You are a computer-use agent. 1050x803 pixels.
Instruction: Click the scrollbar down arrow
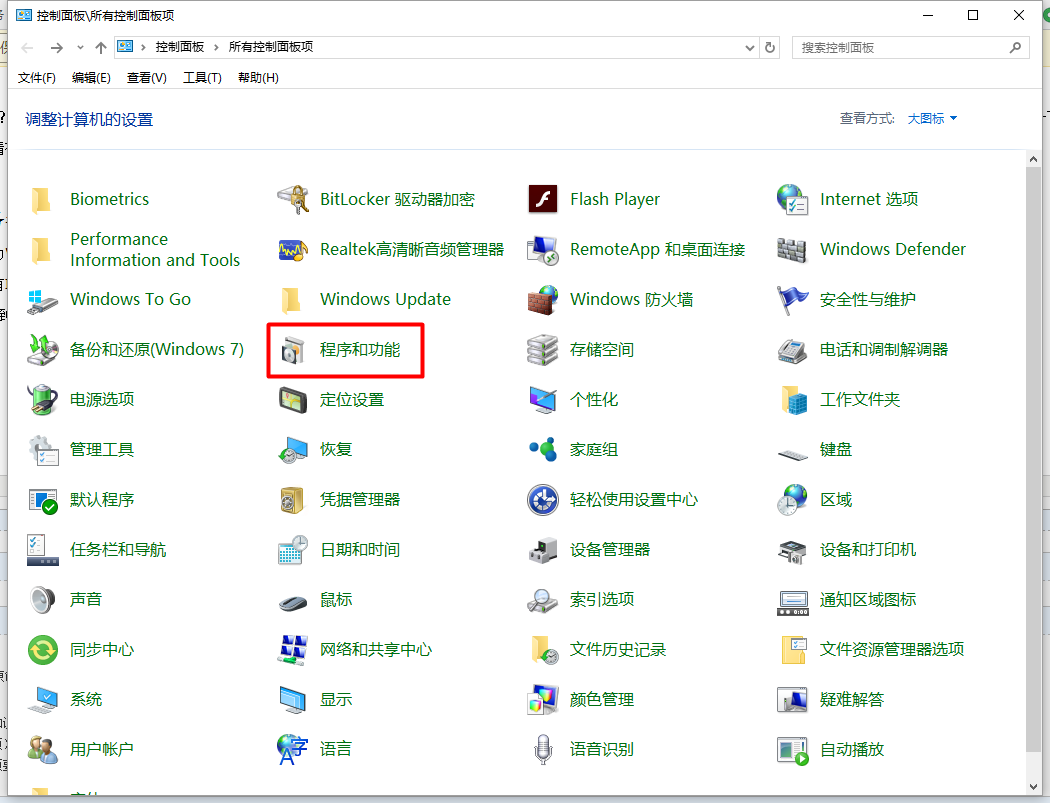tap(1033, 787)
